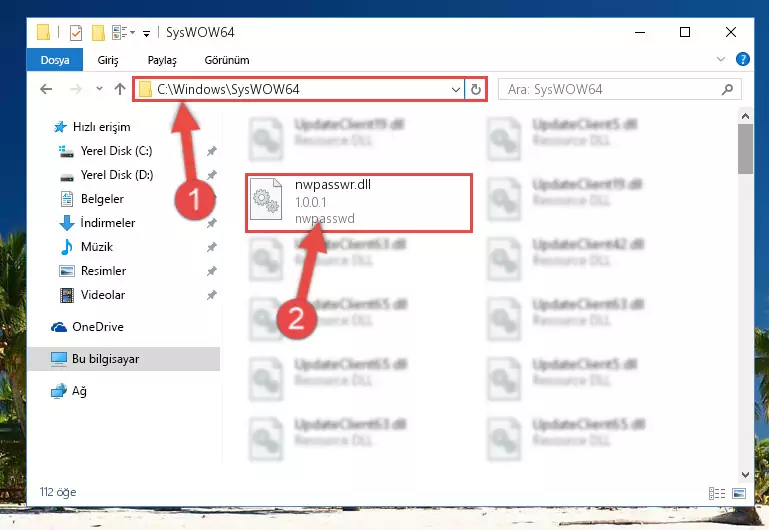Viewport: 769px width, 530px height.
Task: Click the Müzik note icon
Action: (x=67, y=247)
